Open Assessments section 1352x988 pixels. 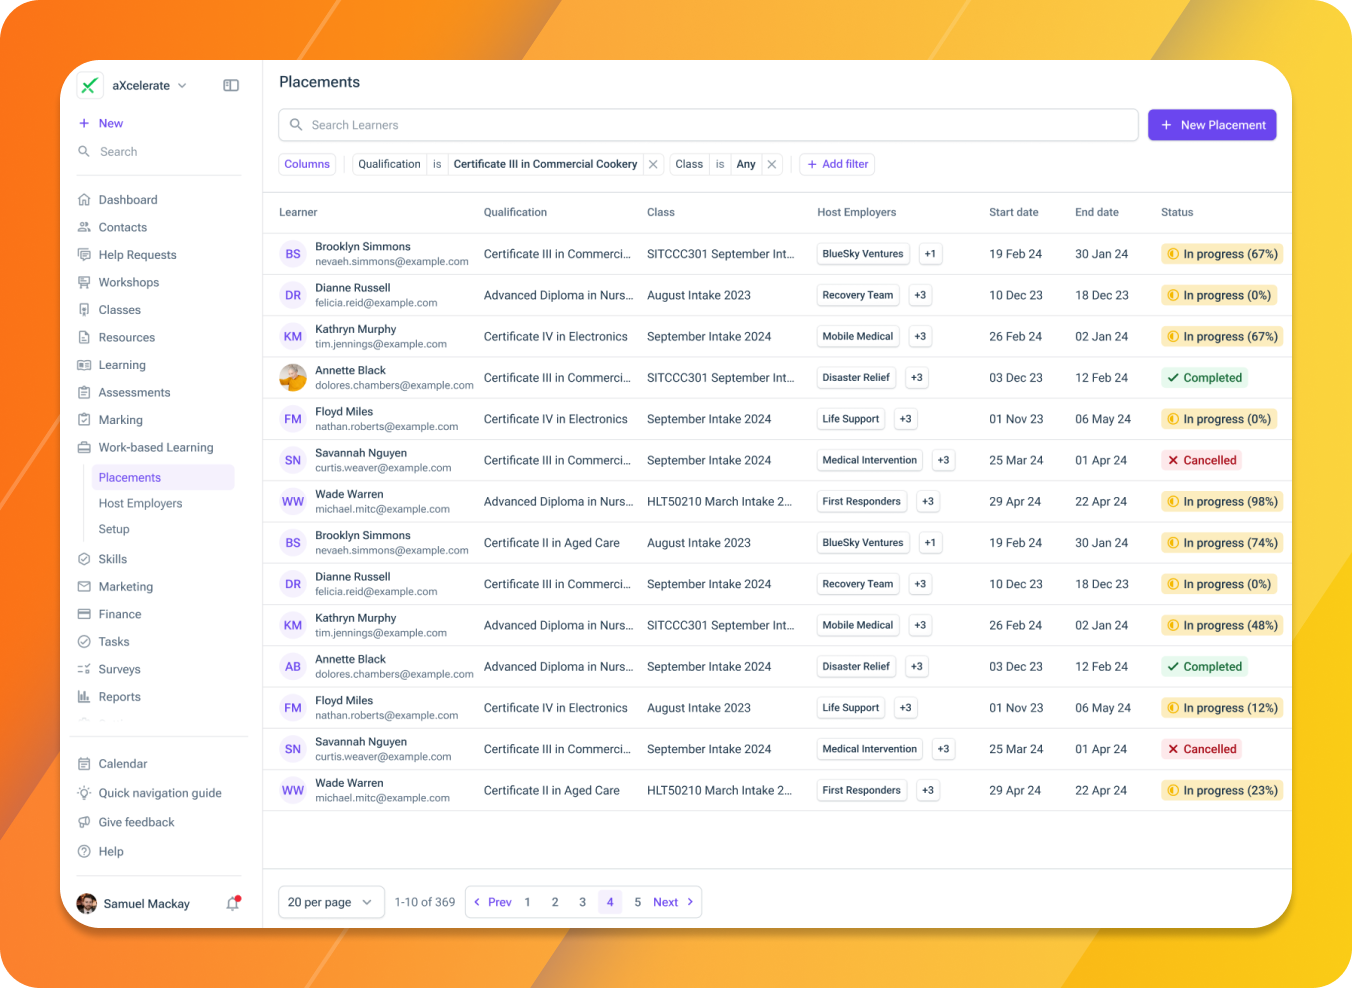pos(134,392)
